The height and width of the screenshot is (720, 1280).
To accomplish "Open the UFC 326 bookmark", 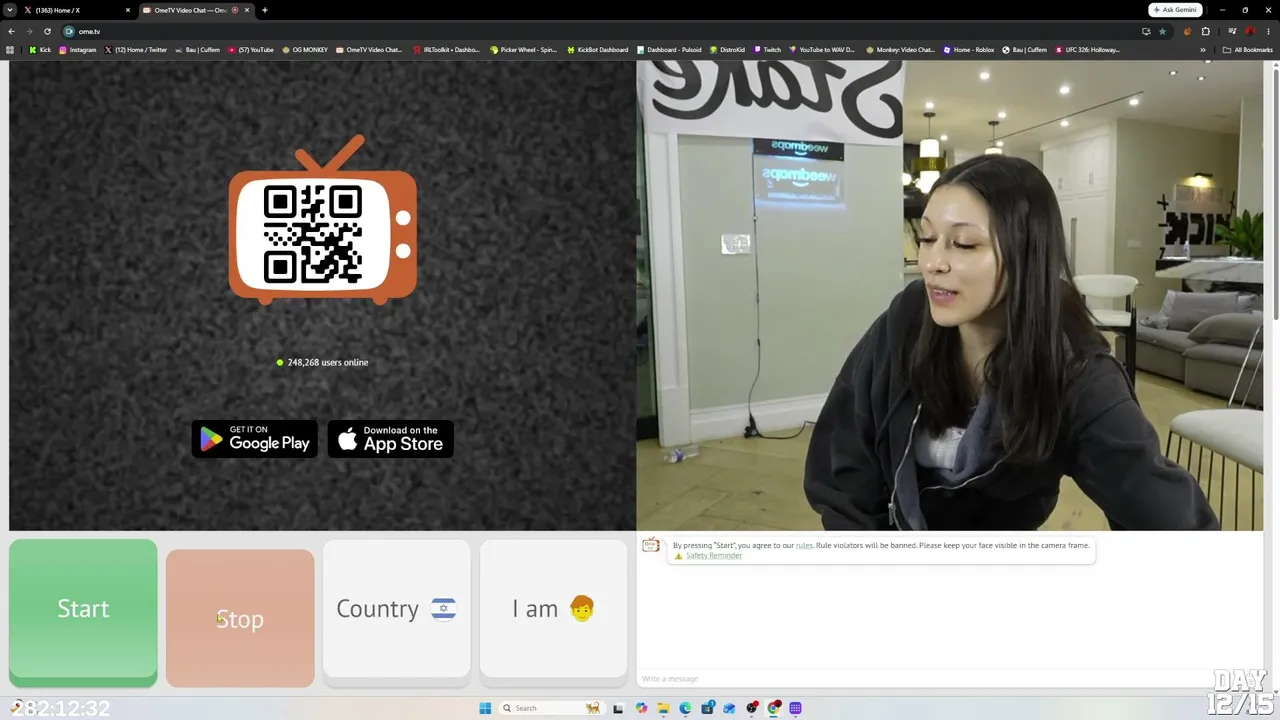I will coord(1088,50).
